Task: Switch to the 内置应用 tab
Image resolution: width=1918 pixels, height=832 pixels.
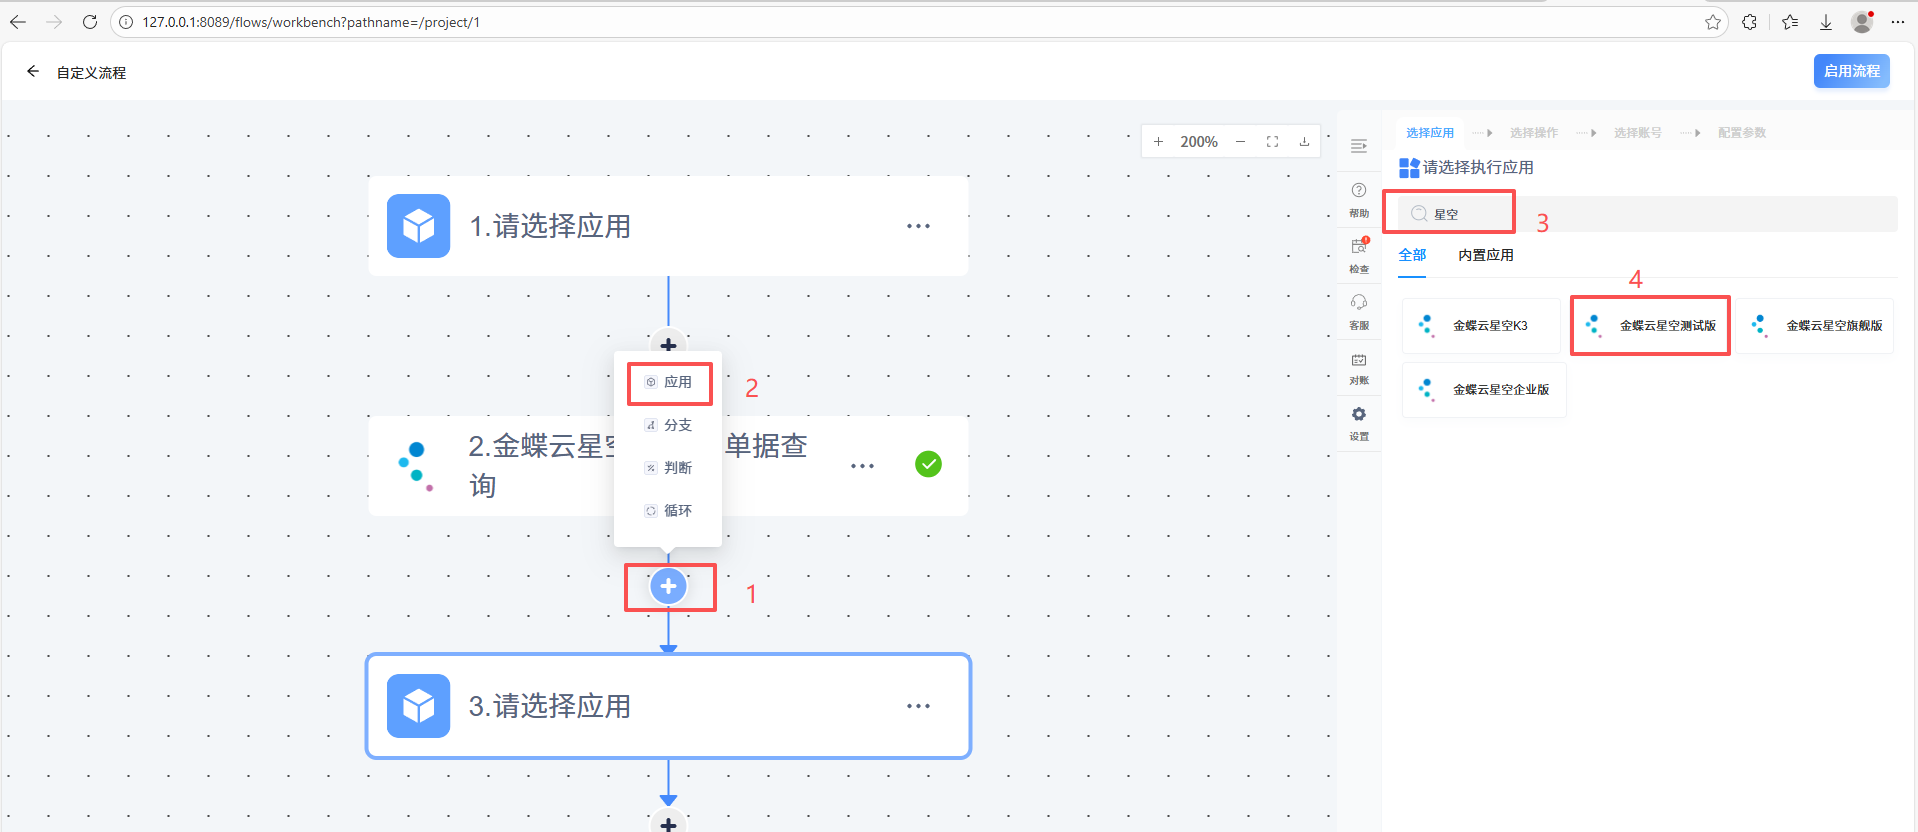Action: (1485, 255)
